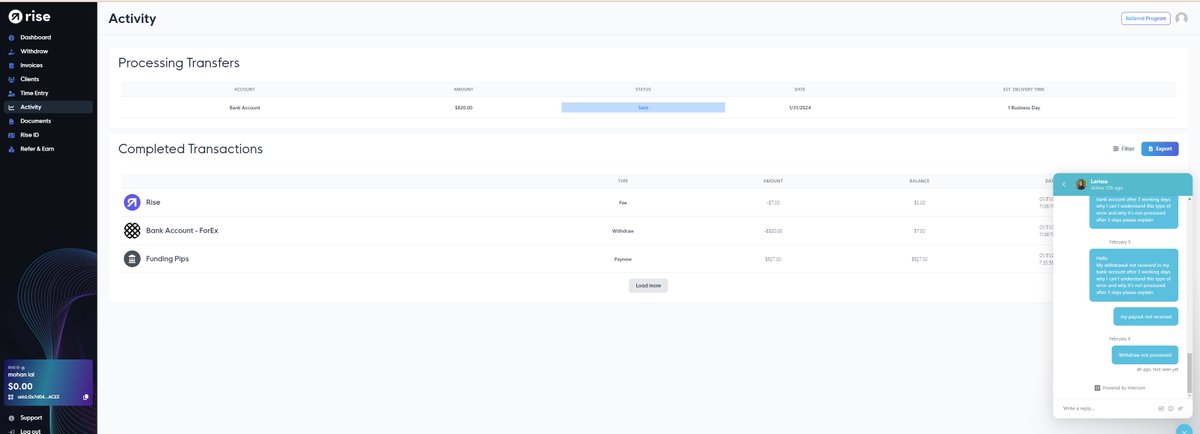Click the Dashboard sidebar icon
This screenshot has height=434, width=1200.
click(11, 37)
